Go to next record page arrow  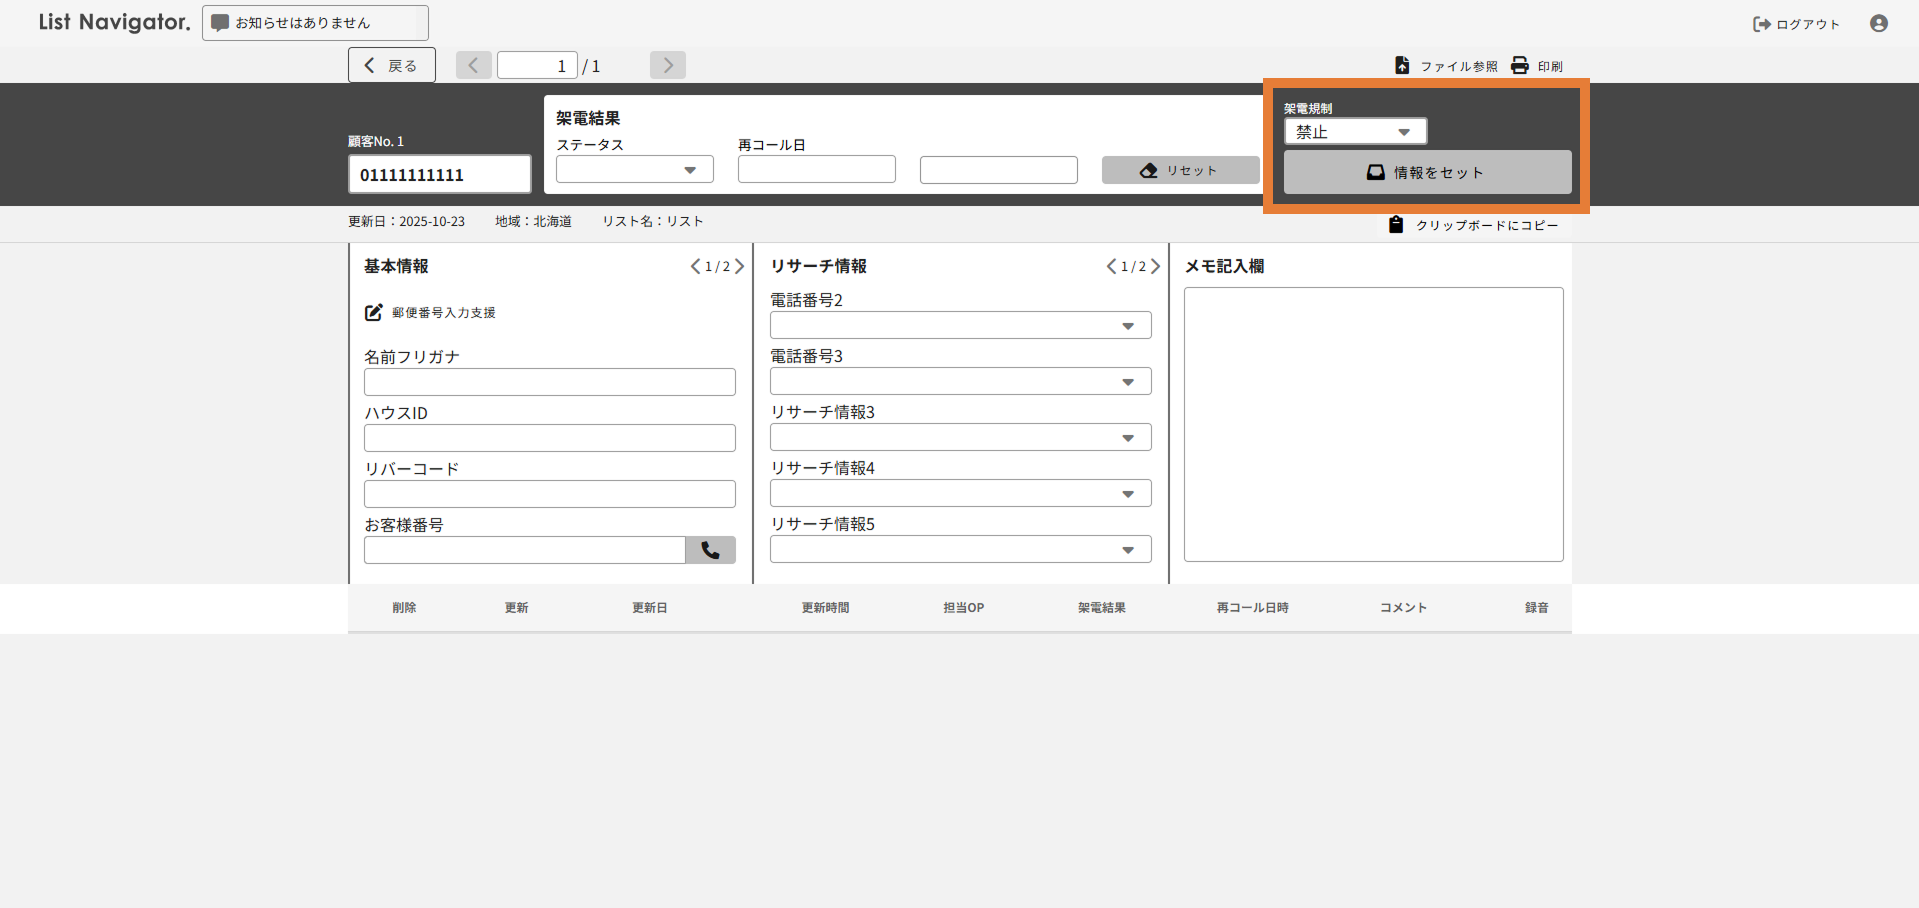(x=667, y=65)
